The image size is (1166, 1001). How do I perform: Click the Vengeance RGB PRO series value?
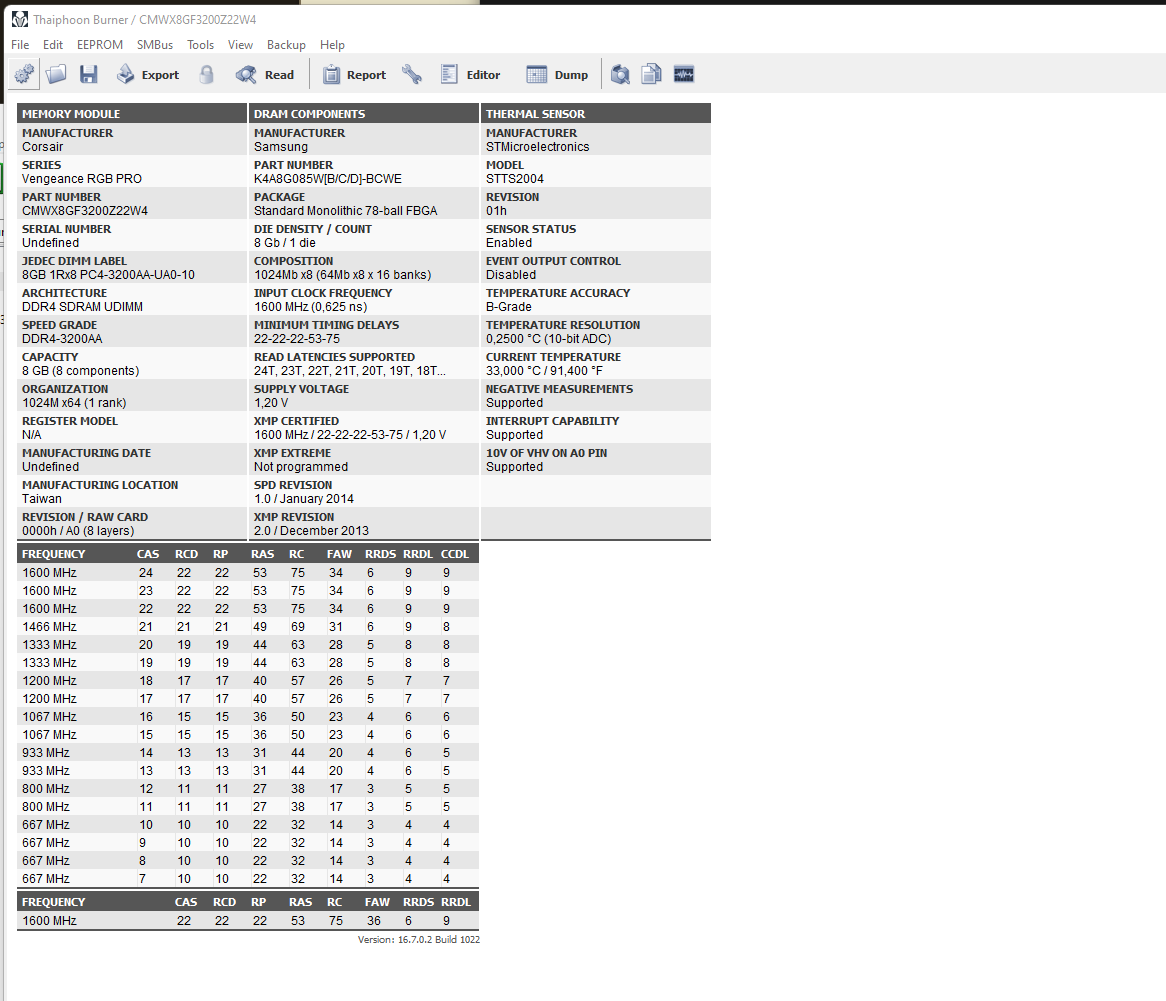pos(82,178)
